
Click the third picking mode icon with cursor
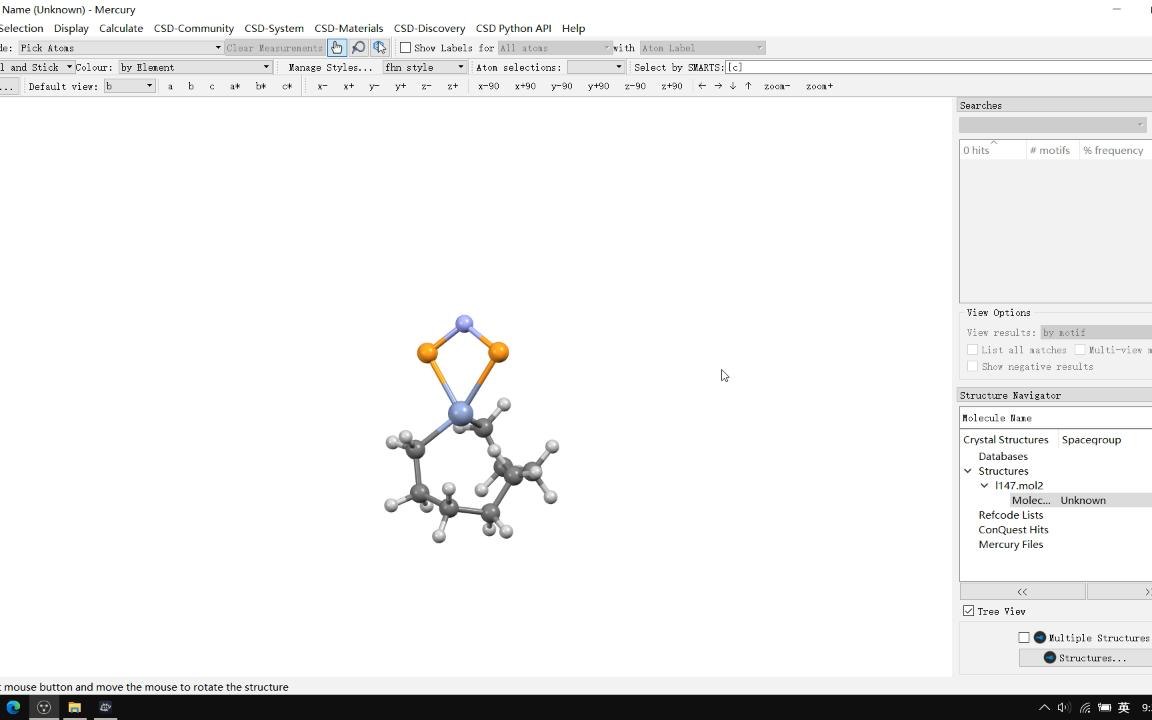click(379, 47)
